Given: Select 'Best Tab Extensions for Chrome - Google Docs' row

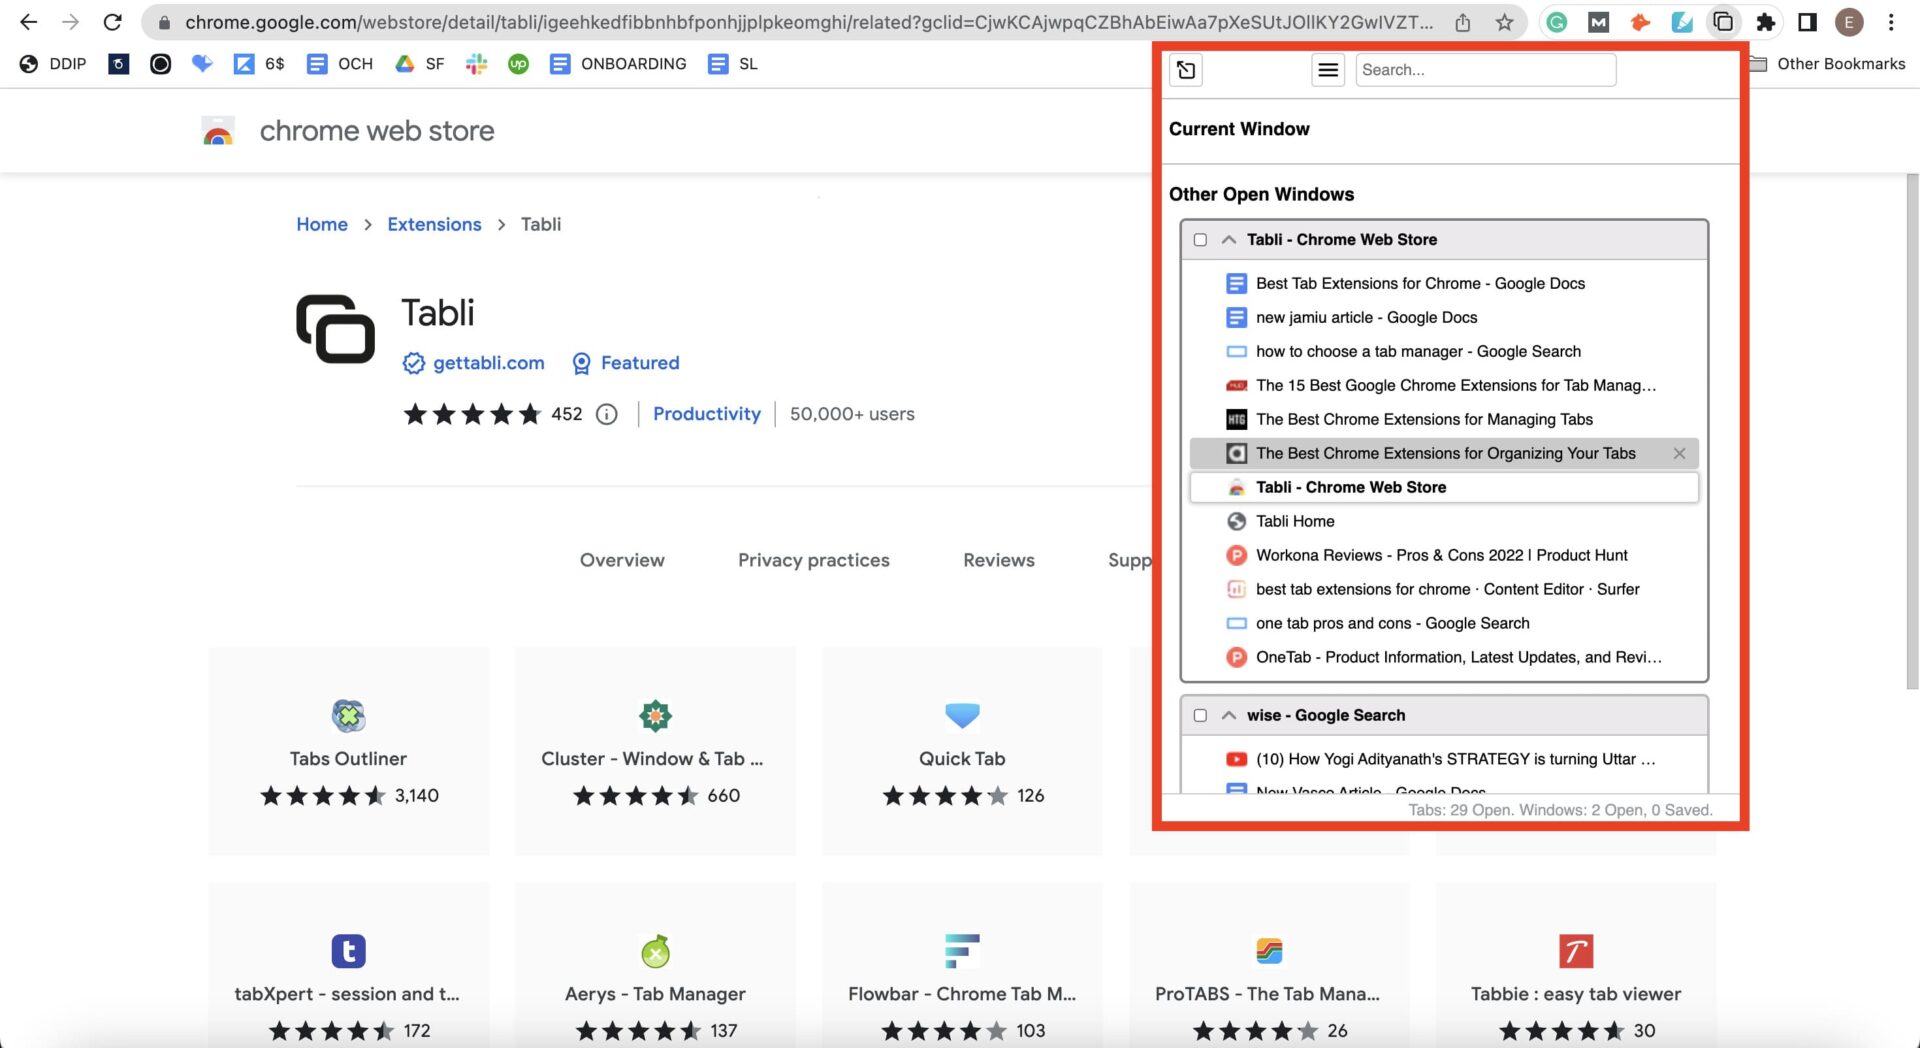Looking at the screenshot, I should point(1444,284).
